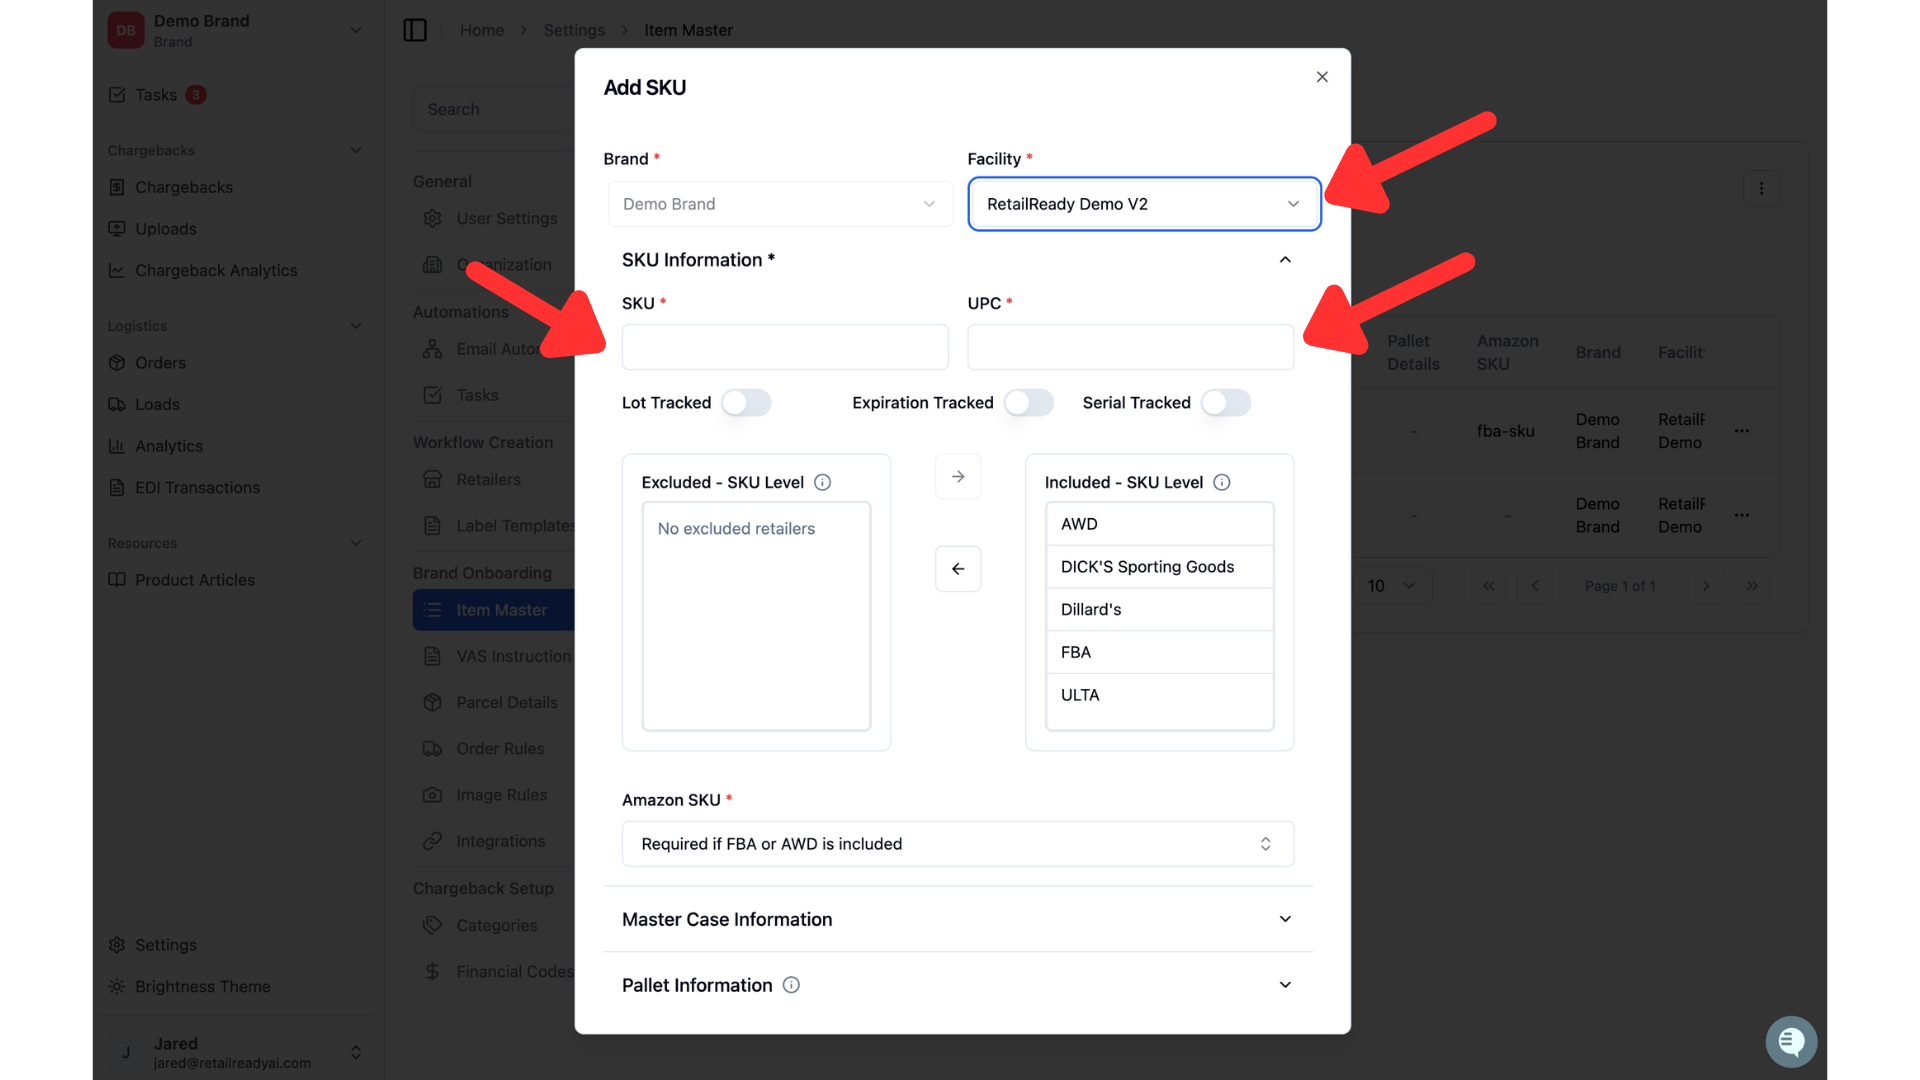Click Parcel Details box icon
Screen dimensions: 1920x1080
(x=432, y=703)
